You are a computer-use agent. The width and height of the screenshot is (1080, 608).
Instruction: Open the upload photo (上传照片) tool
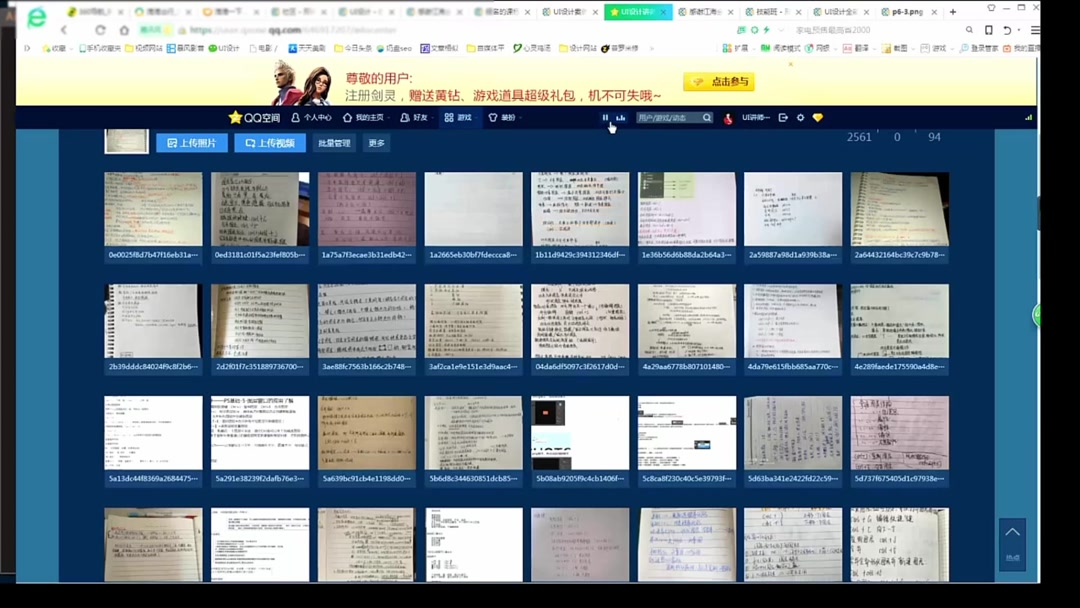pos(191,142)
